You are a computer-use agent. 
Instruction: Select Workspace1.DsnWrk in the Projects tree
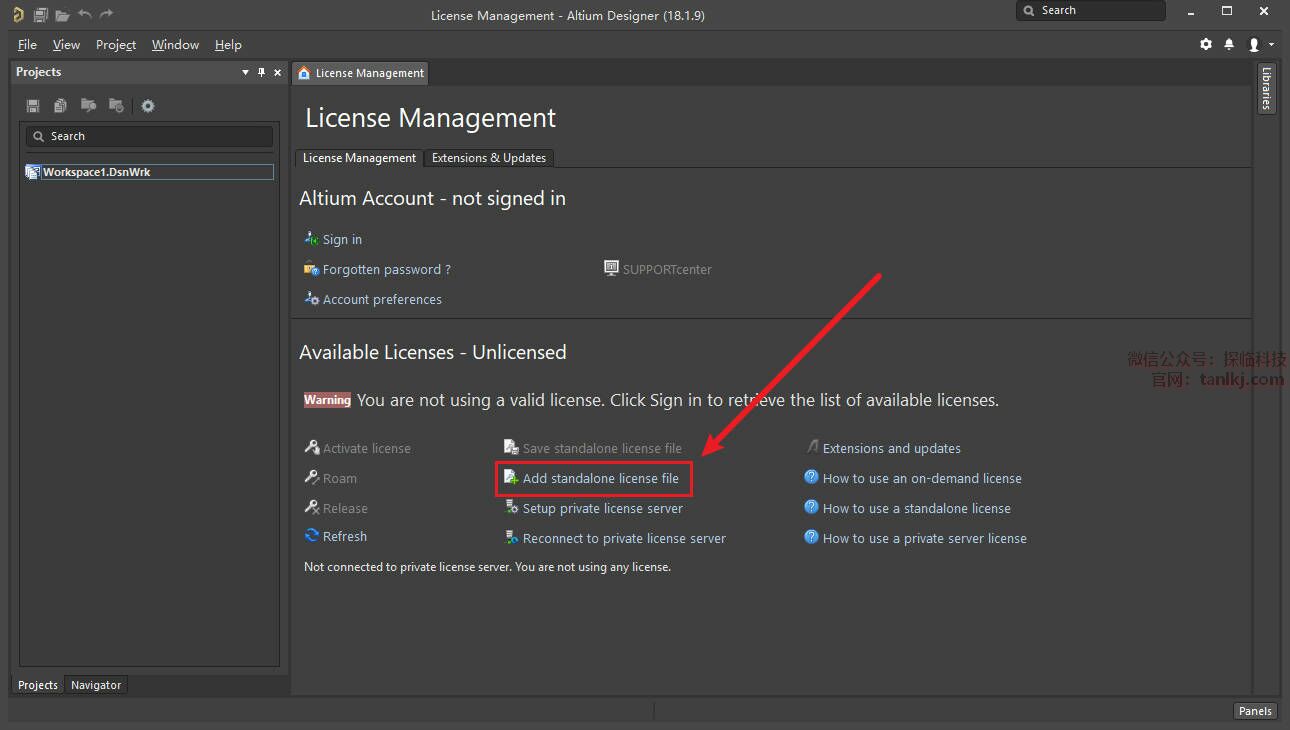coord(149,172)
